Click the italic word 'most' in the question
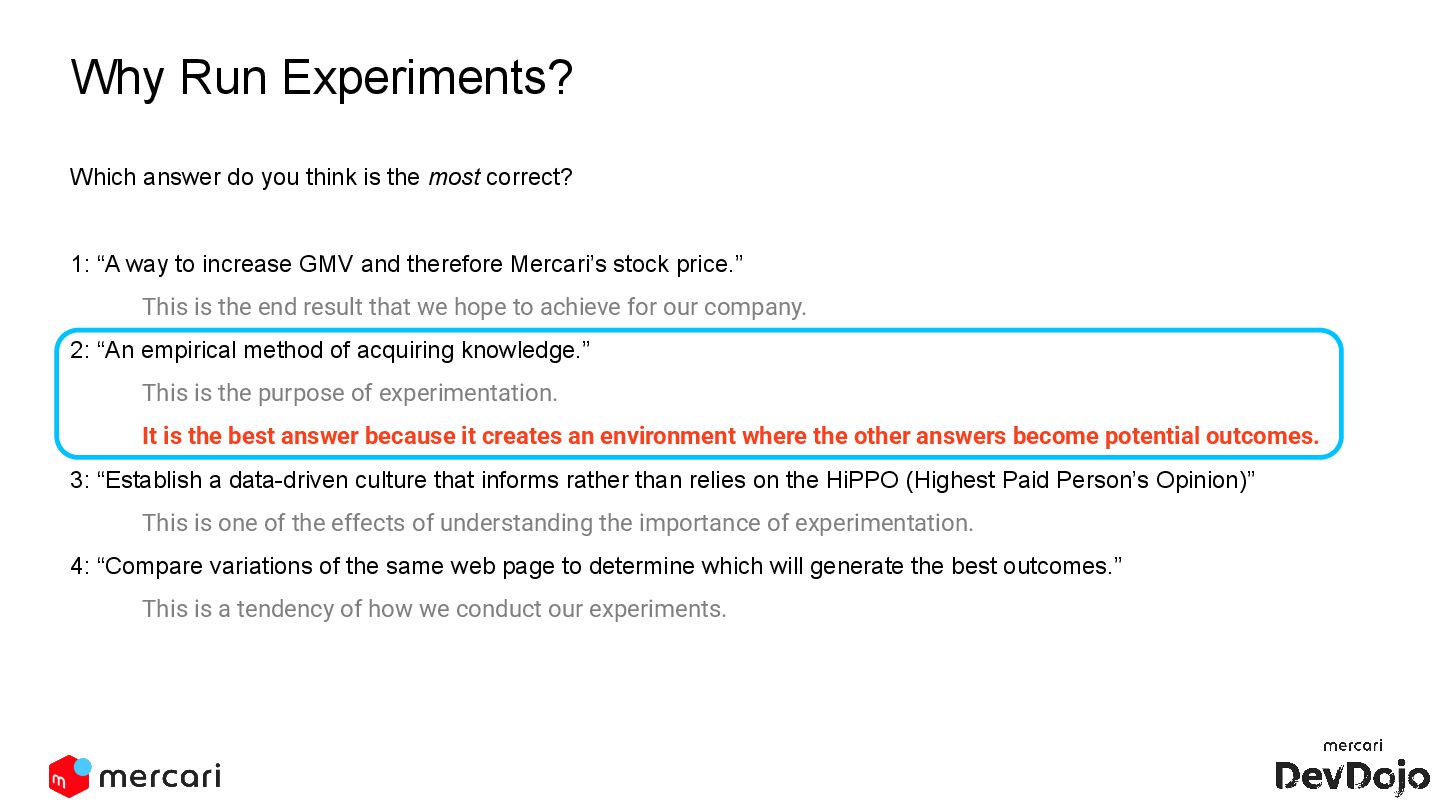Viewport: 1440px width, 810px height. tap(454, 178)
